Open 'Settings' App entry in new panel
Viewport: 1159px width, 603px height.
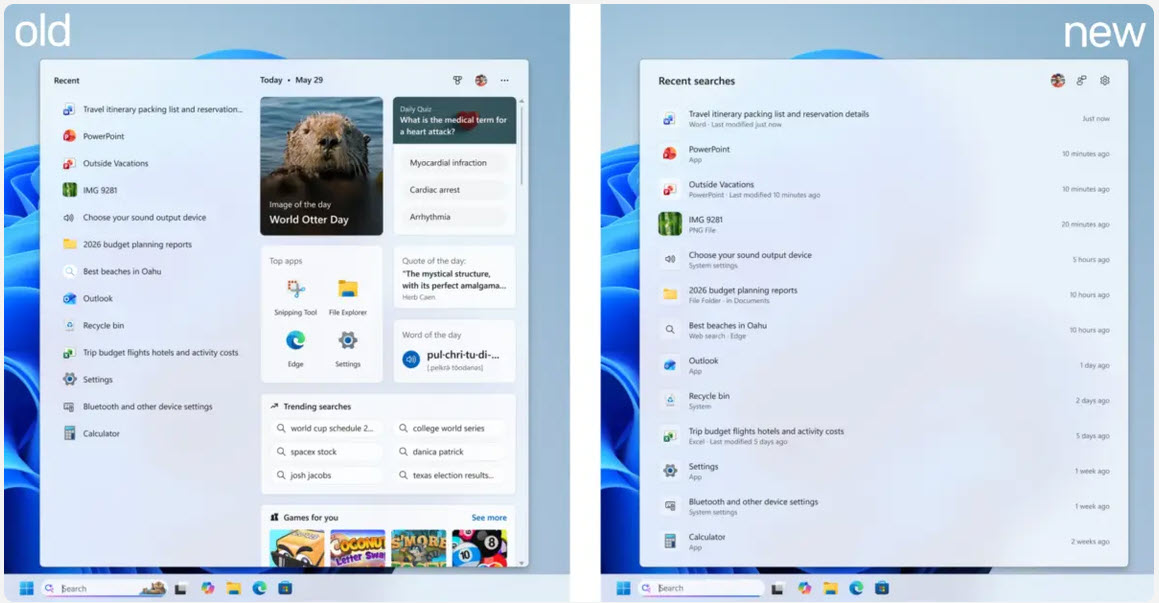pos(884,471)
